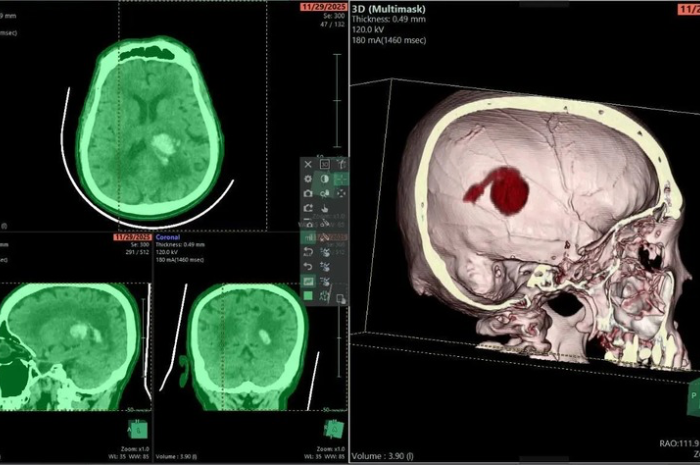This screenshot has width=700, height=465.
Task: Toggle the highlighted green focus-frame icon
Action: [x=341, y=179]
